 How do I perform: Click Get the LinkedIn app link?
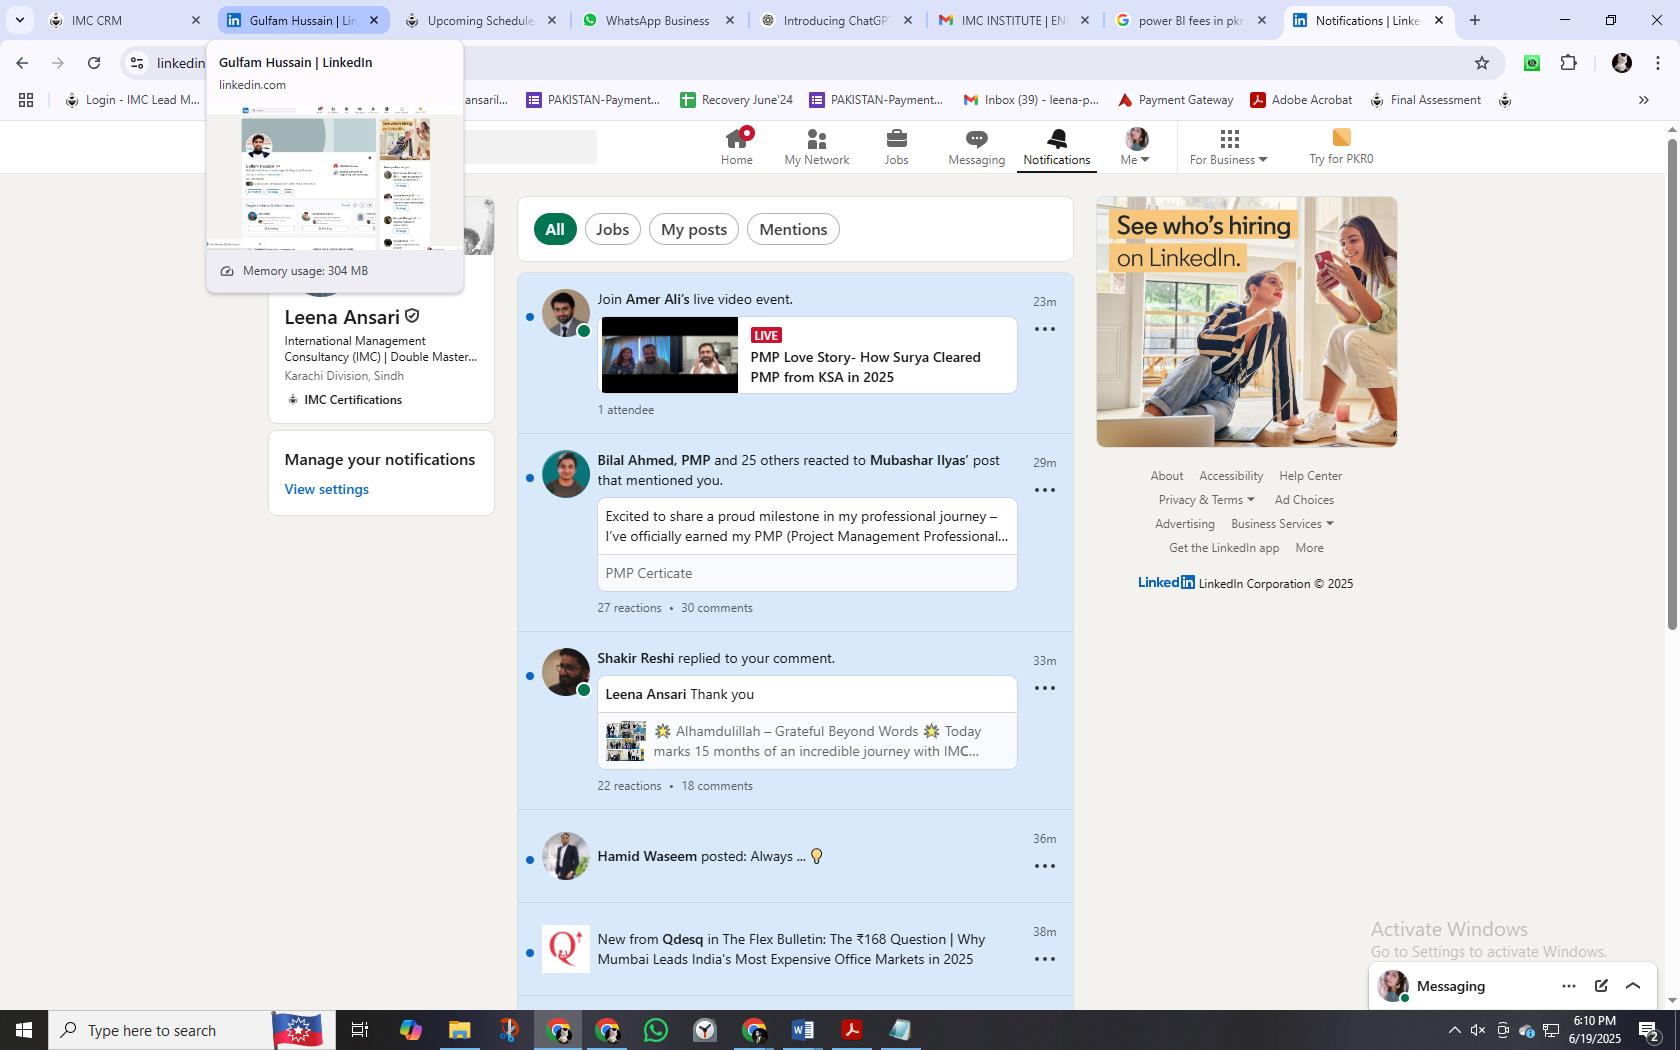[x=1224, y=548]
